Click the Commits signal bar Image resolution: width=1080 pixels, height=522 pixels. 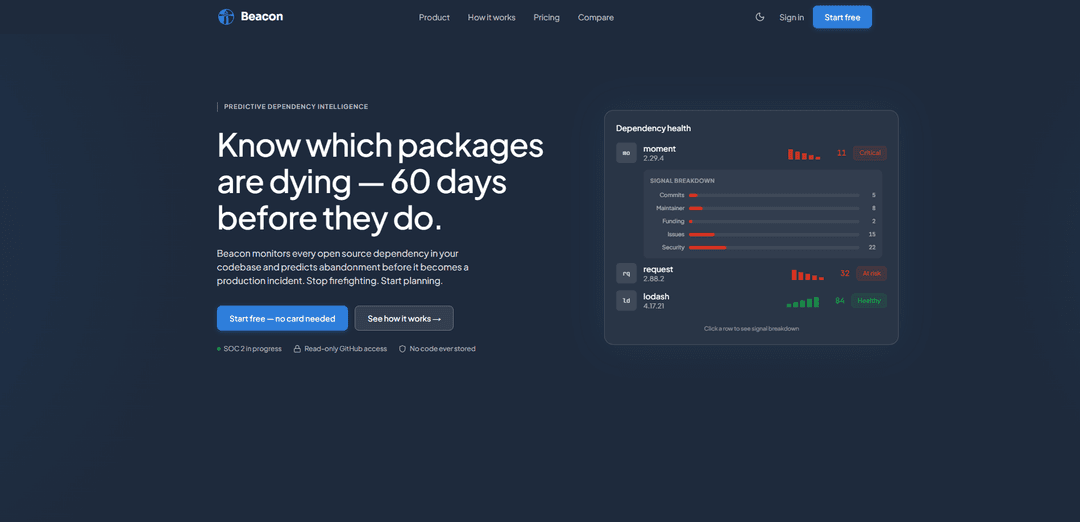(x=774, y=196)
